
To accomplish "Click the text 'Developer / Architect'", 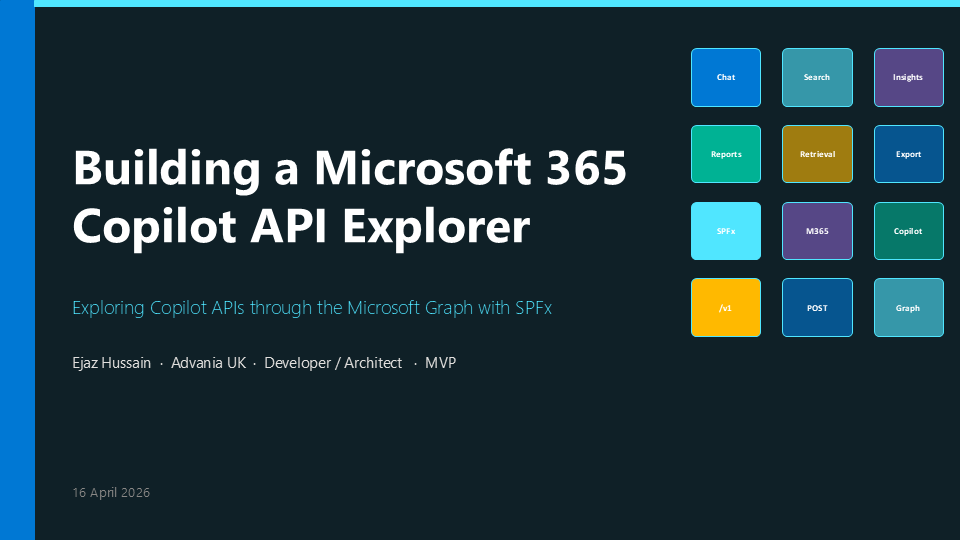I will pos(333,363).
